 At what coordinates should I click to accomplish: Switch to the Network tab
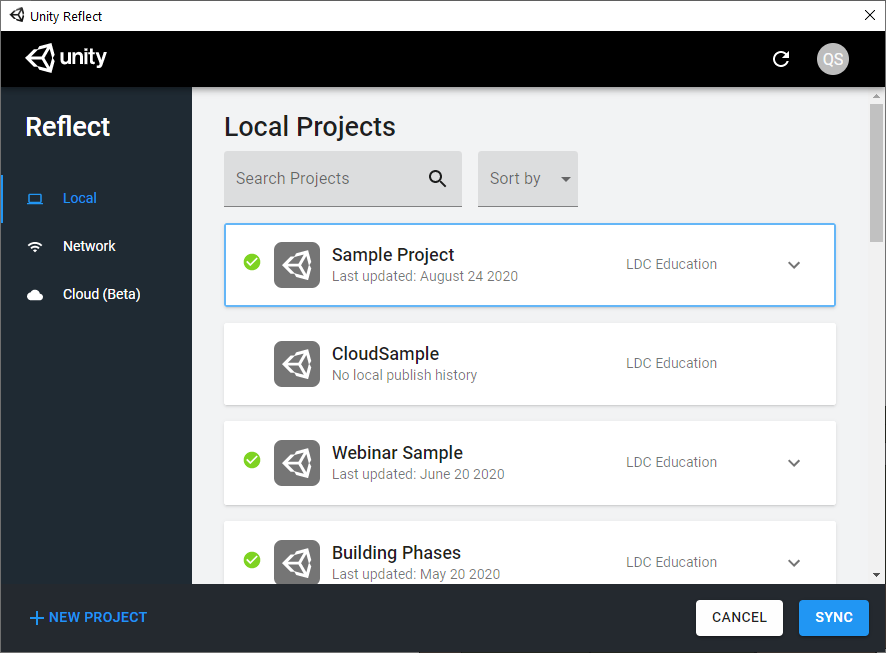(88, 246)
